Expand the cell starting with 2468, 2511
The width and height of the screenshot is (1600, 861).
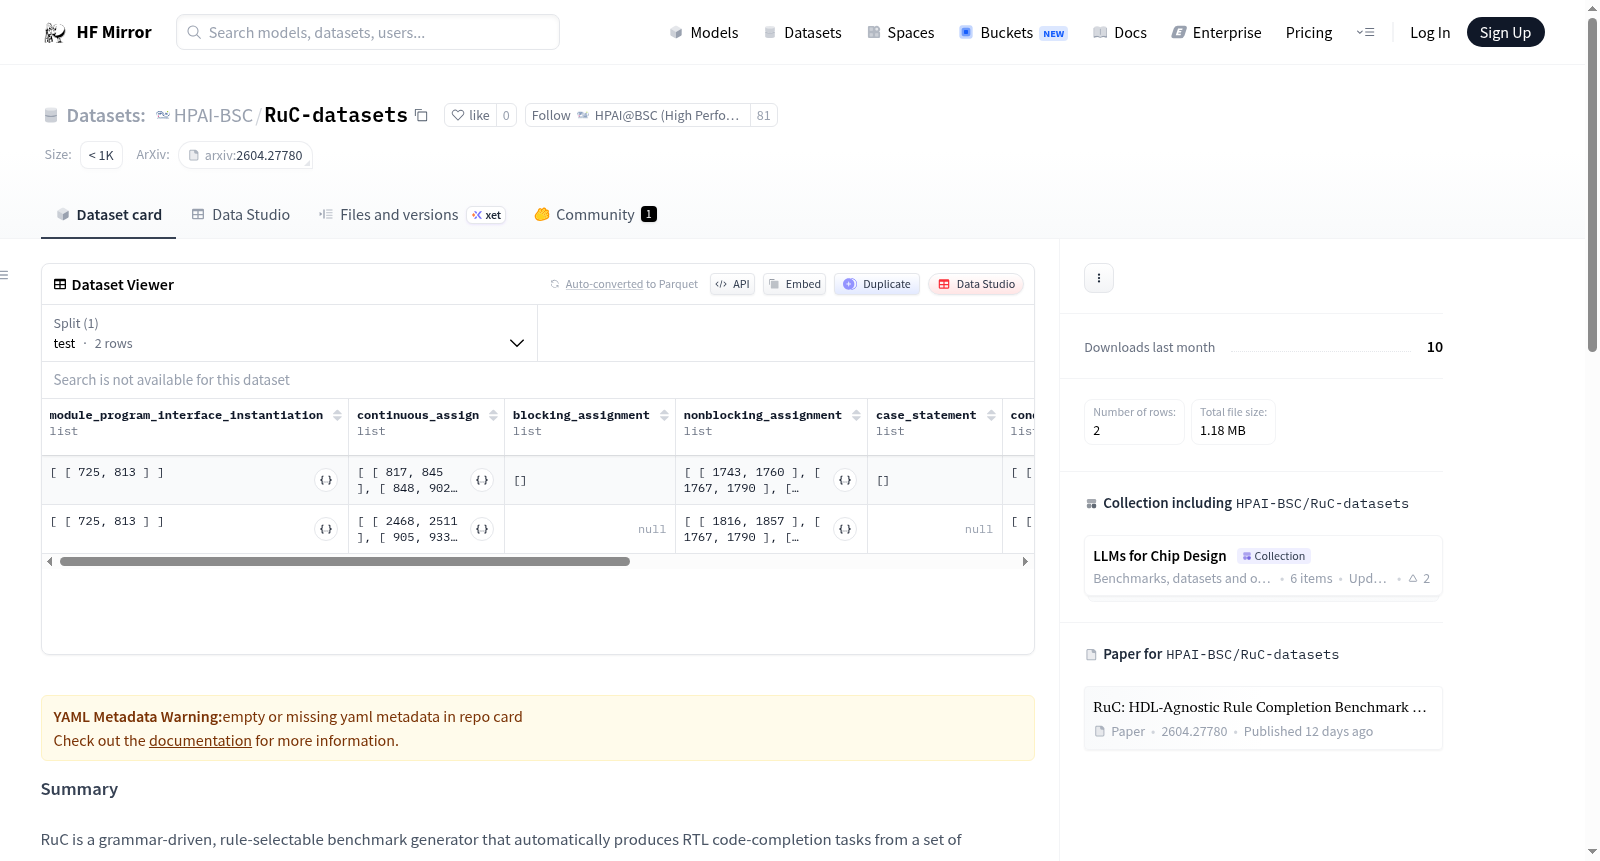[x=482, y=529]
